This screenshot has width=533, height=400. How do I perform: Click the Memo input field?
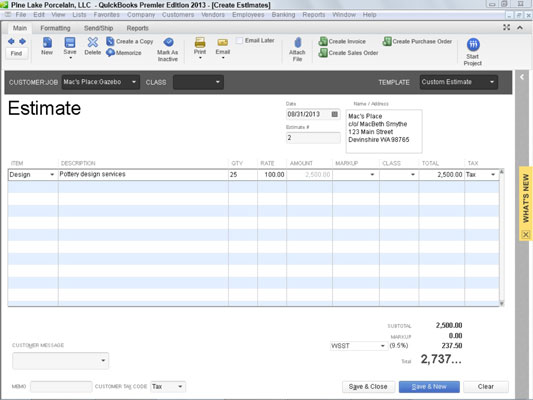61,387
